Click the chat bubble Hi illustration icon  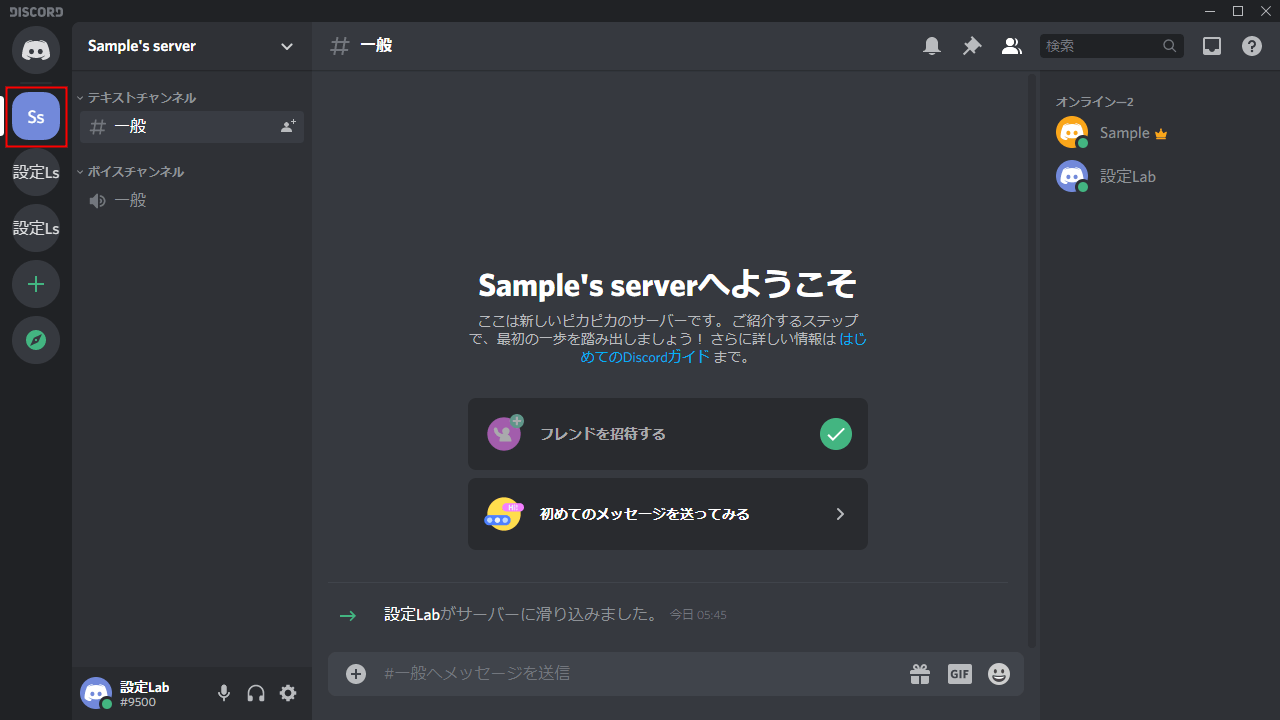504,514
